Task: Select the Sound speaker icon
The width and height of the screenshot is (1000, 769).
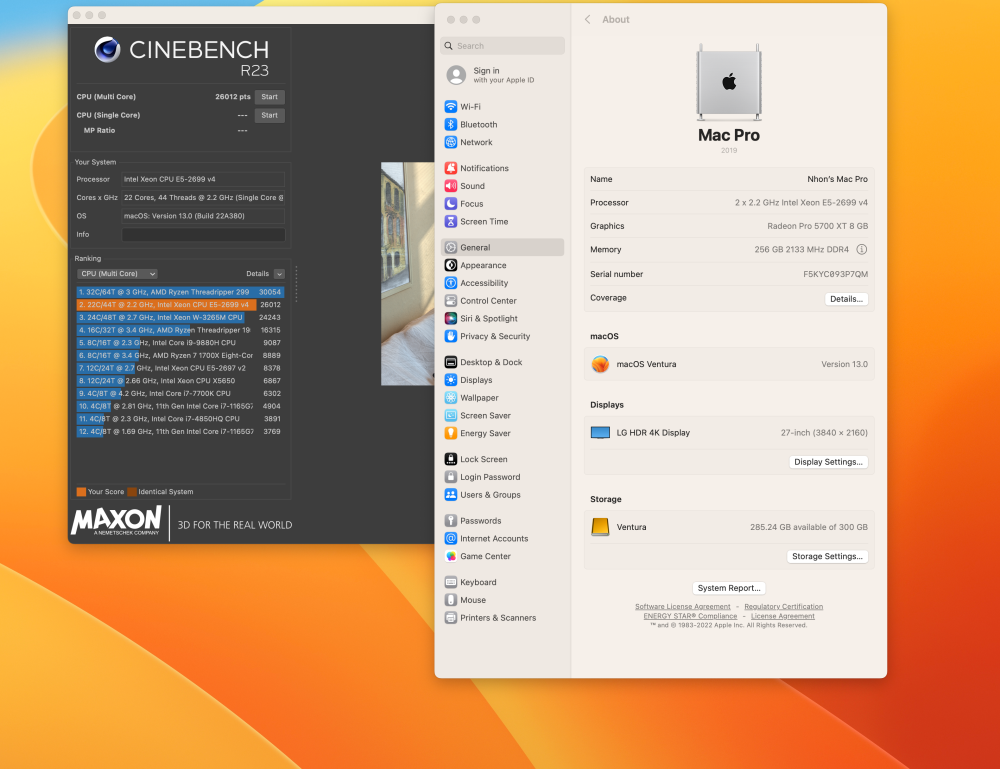Action: (450, 186)
